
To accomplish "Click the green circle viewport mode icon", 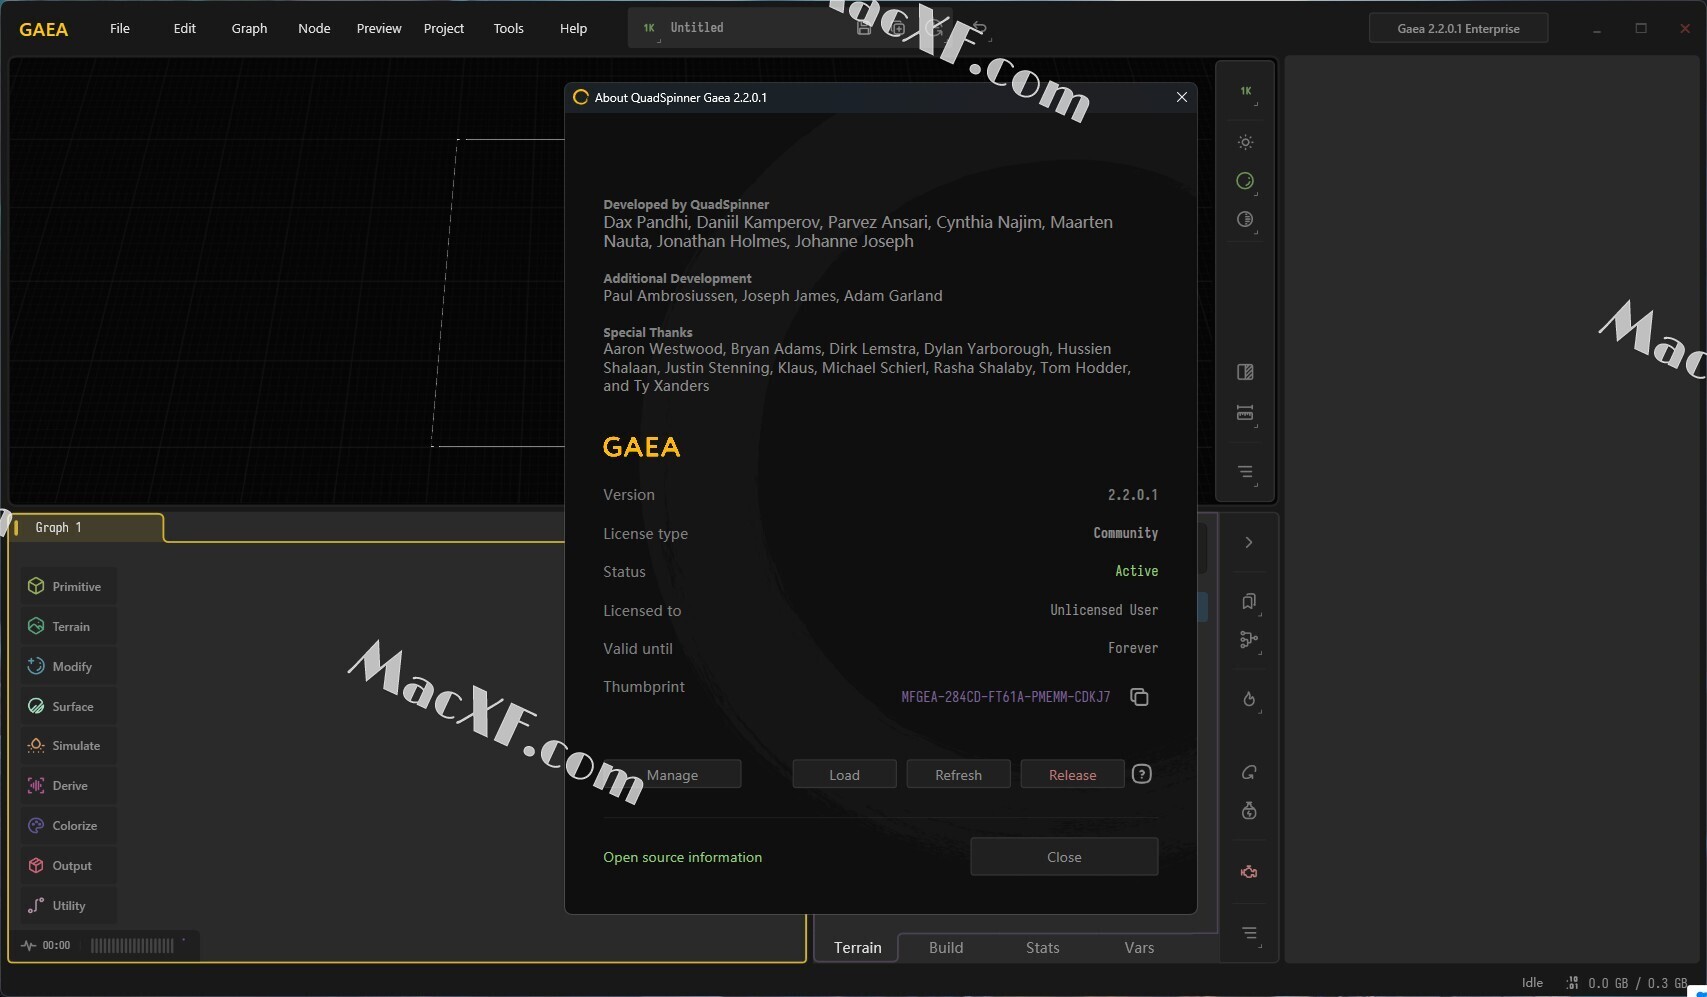I will pyautogui.click(x=1246, y=181).
